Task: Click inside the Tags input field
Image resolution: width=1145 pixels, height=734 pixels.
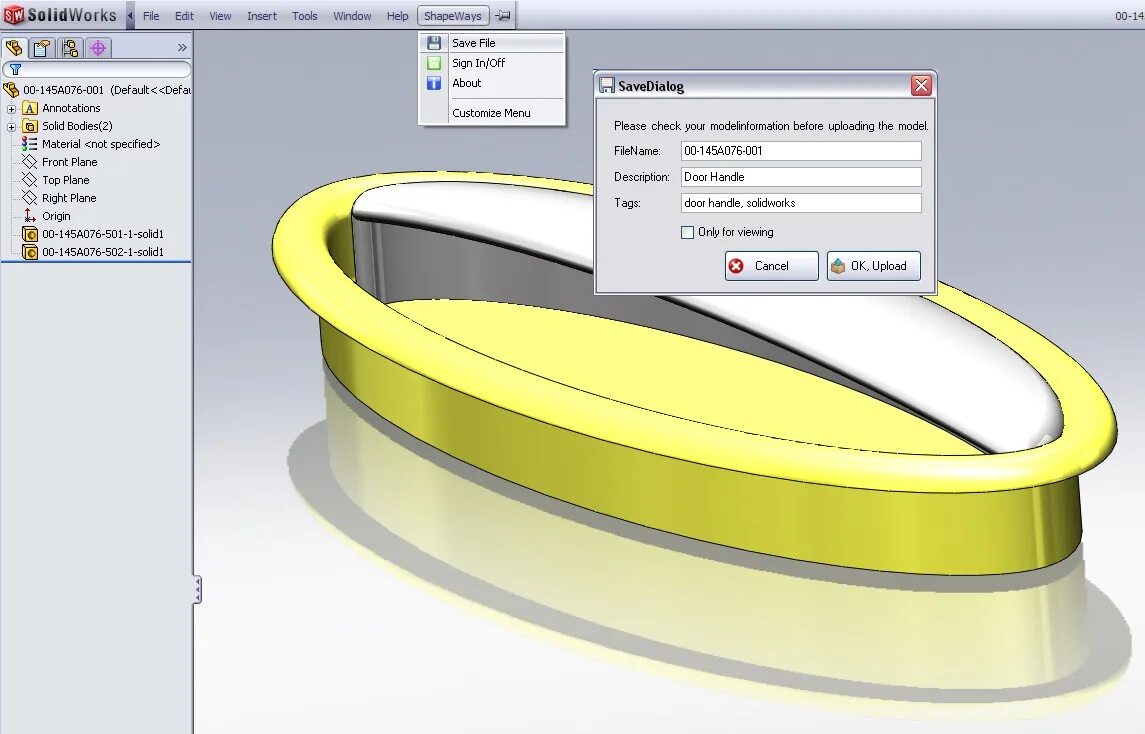Action: coord(800,202)
